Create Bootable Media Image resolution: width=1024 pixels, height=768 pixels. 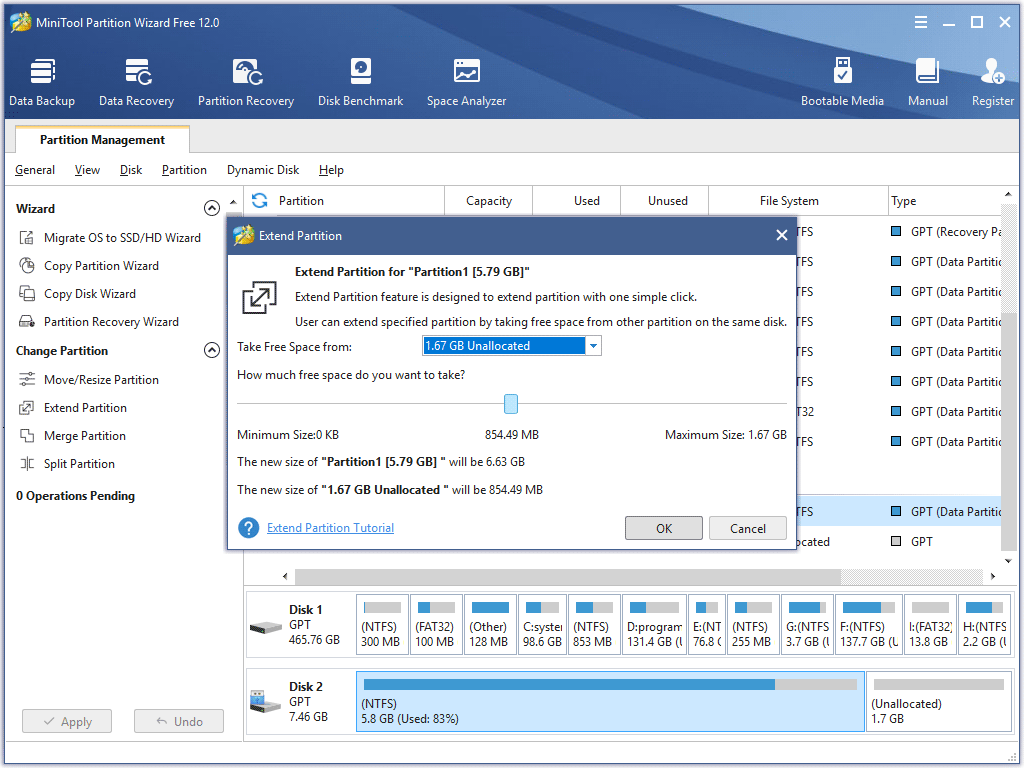click(842, 82)
